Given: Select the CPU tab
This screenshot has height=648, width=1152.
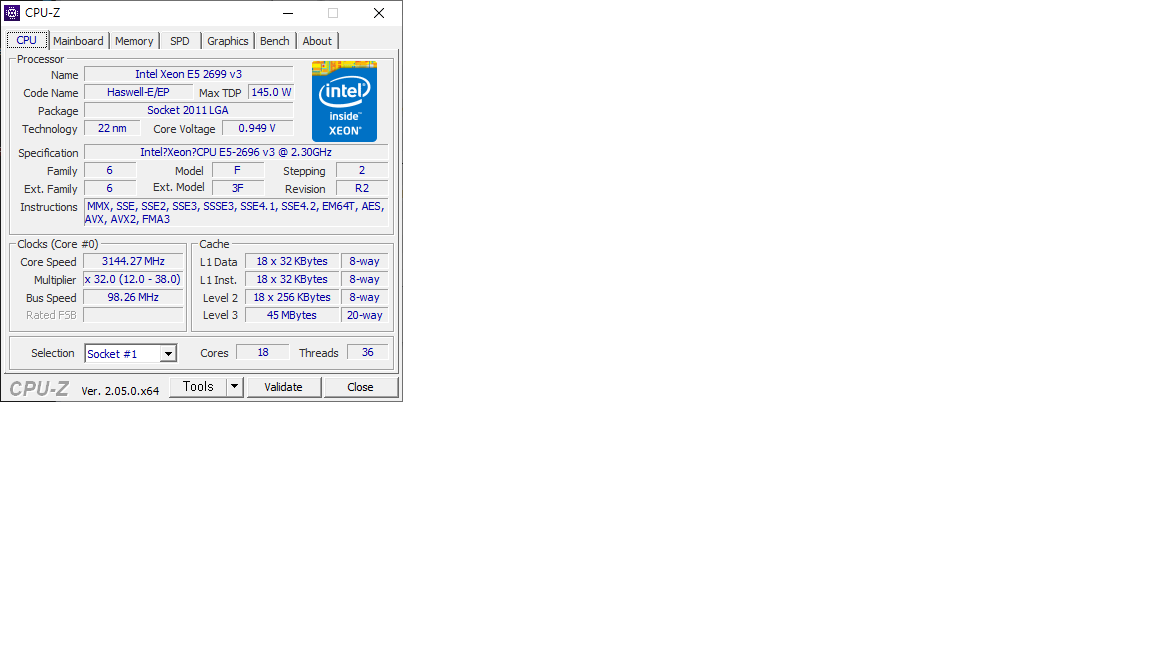Looking at the screenshot, I should tap(27, 40).
